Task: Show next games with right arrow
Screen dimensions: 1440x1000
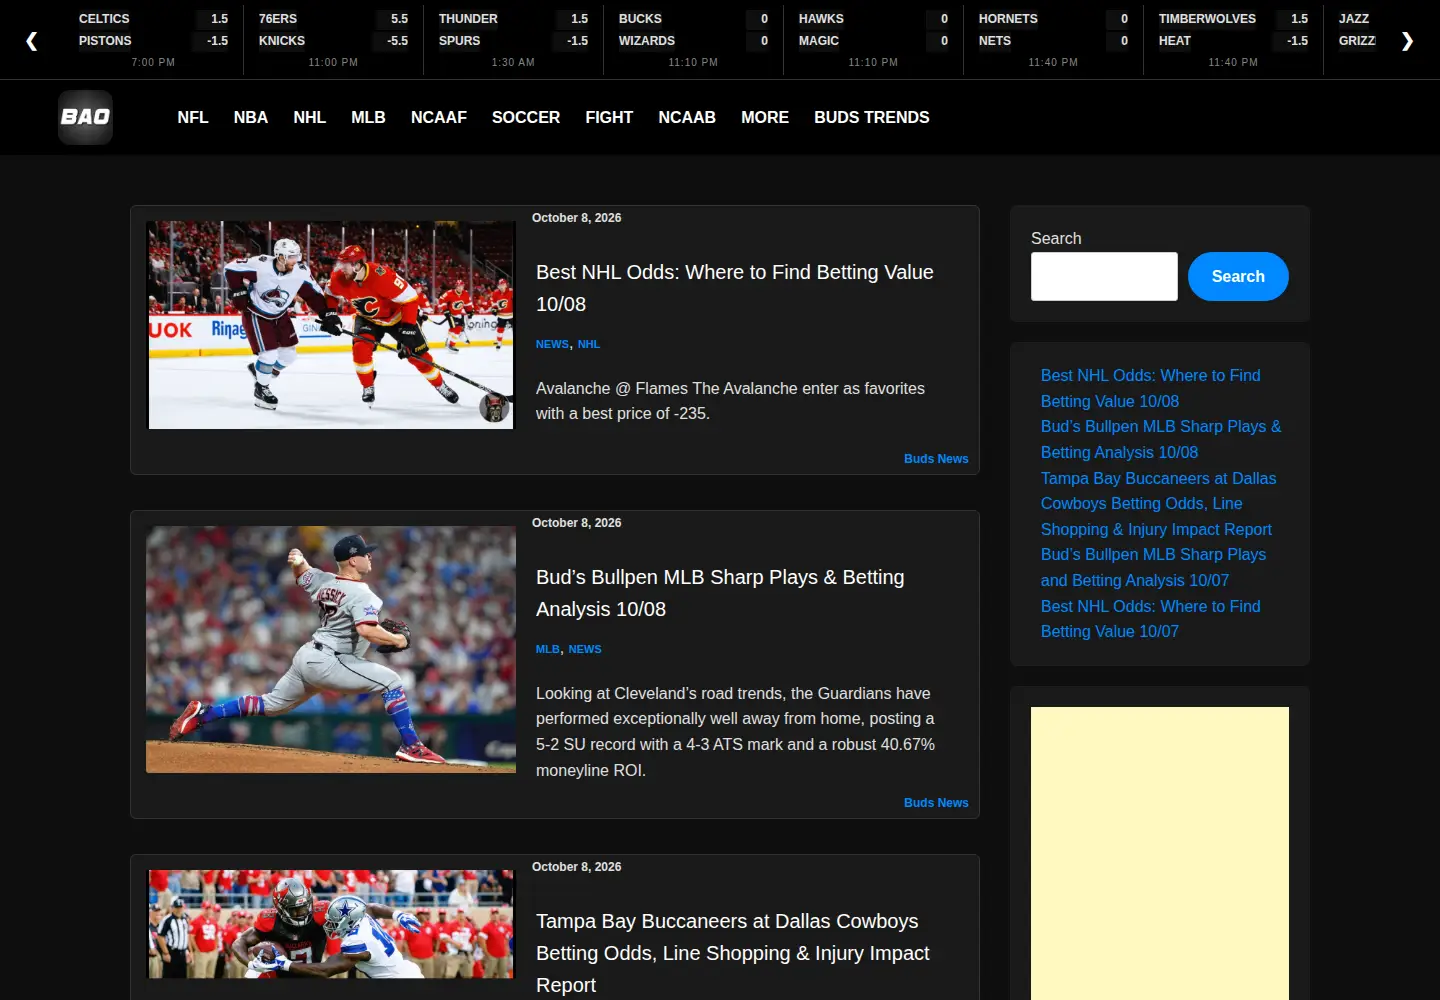Action: [x=1407, y=40]
